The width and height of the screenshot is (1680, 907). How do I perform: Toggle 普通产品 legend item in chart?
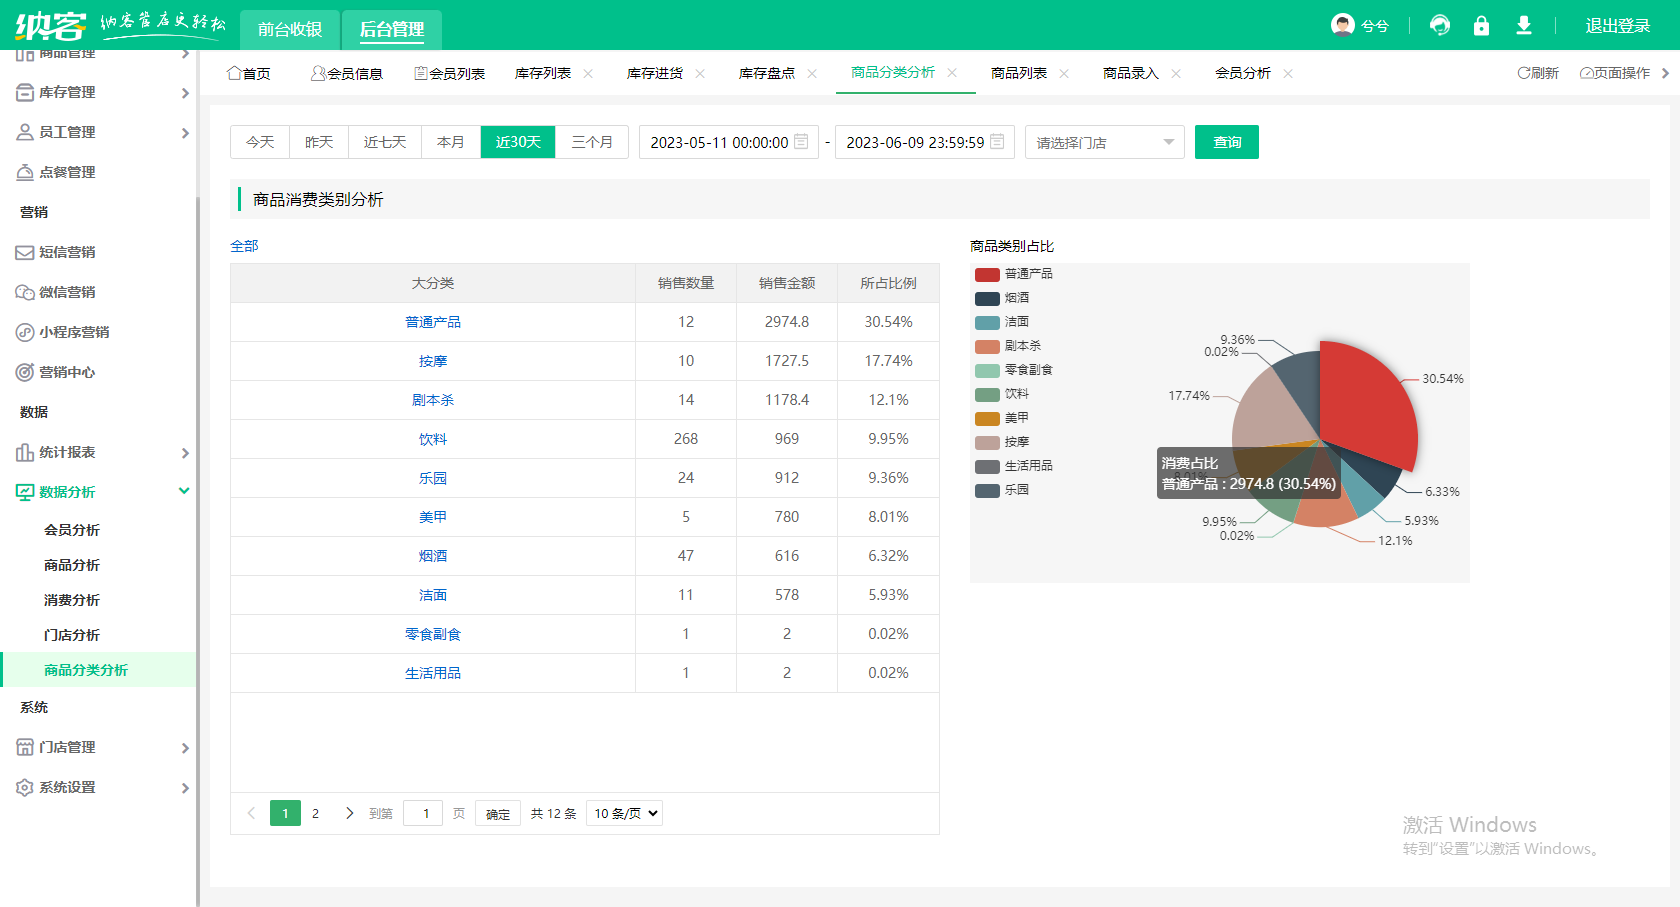1013,274
